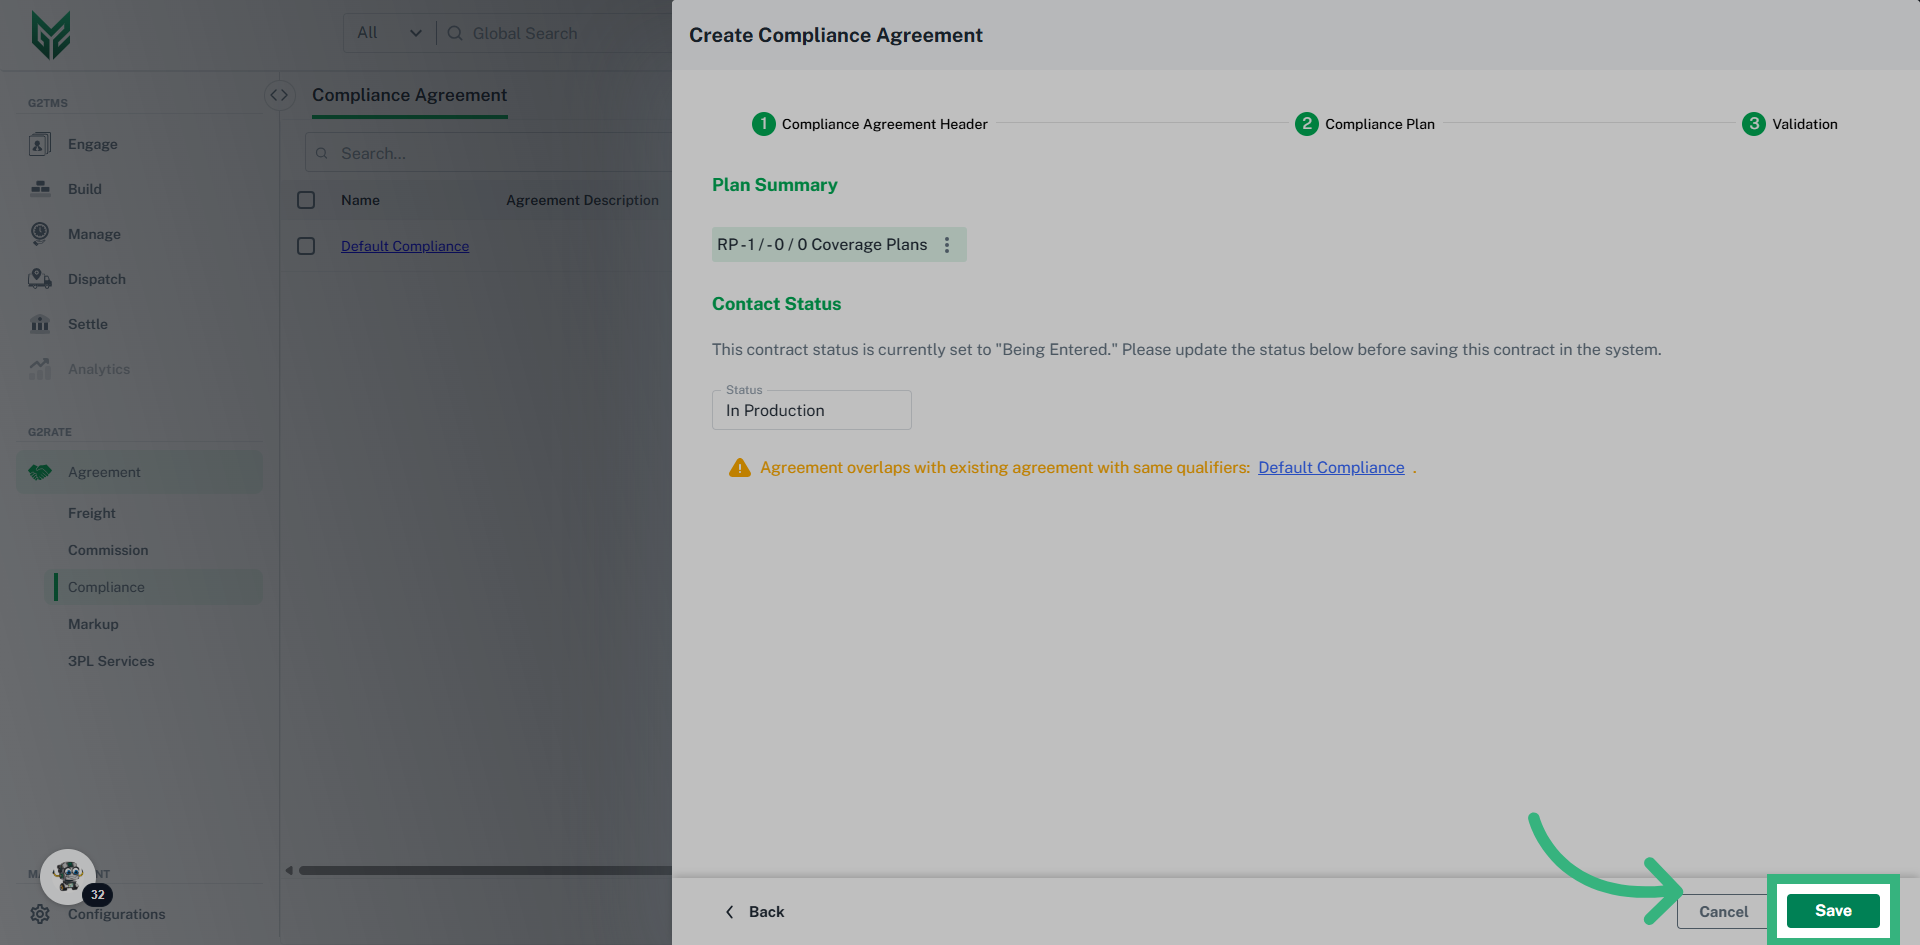Open the Freight menu item
The image size is (1920, 945).
pyautogui.click(x=91, y=513)
